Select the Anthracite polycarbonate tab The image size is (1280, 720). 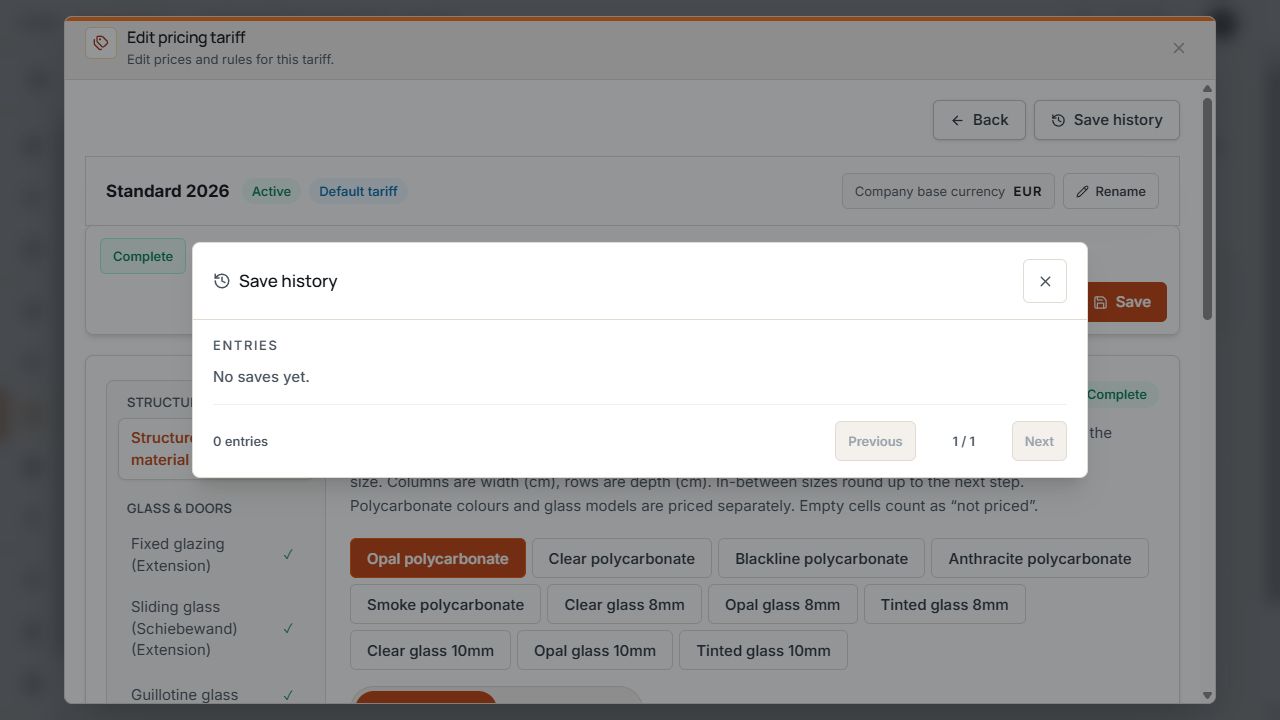tap(1040, 558)
